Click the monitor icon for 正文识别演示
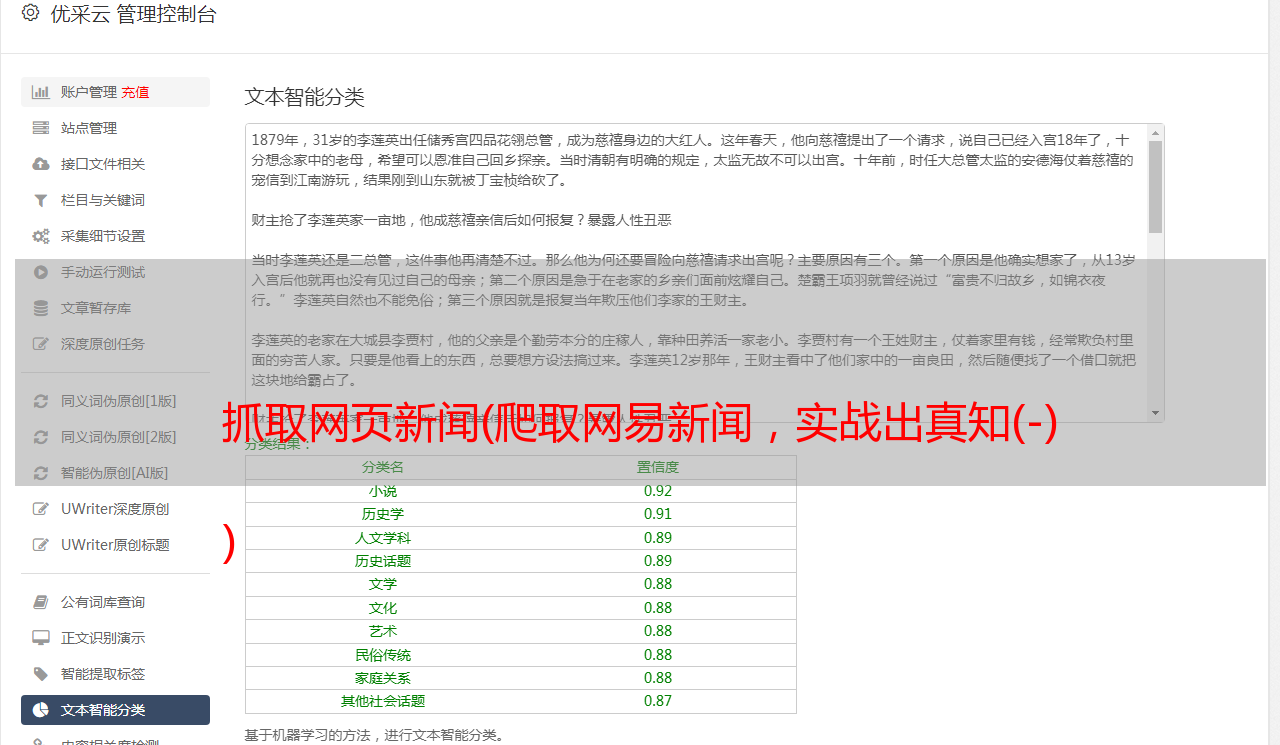 pos(41,638)
